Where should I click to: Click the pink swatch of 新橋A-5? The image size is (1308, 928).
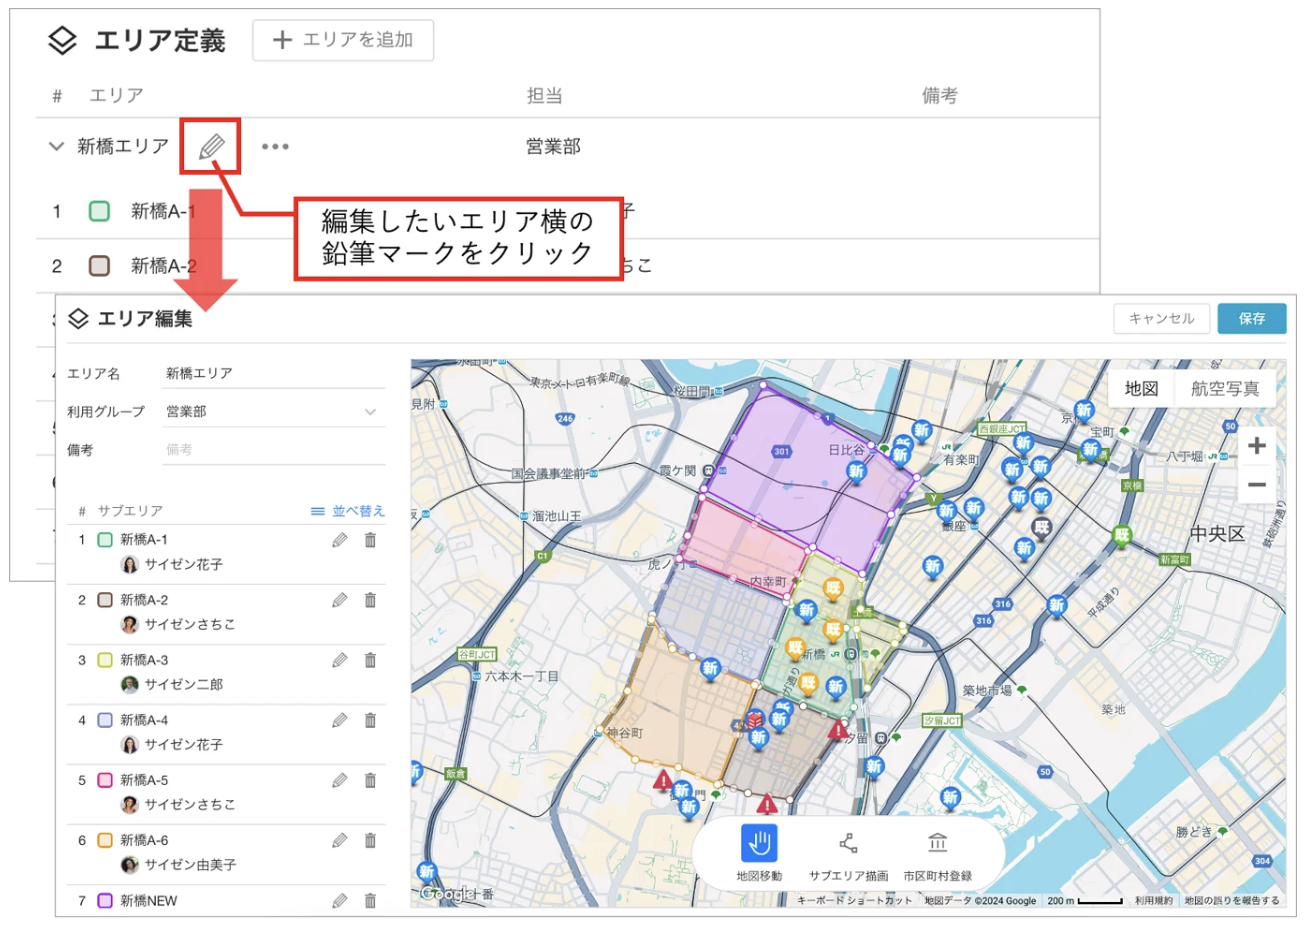pos(105,780)
